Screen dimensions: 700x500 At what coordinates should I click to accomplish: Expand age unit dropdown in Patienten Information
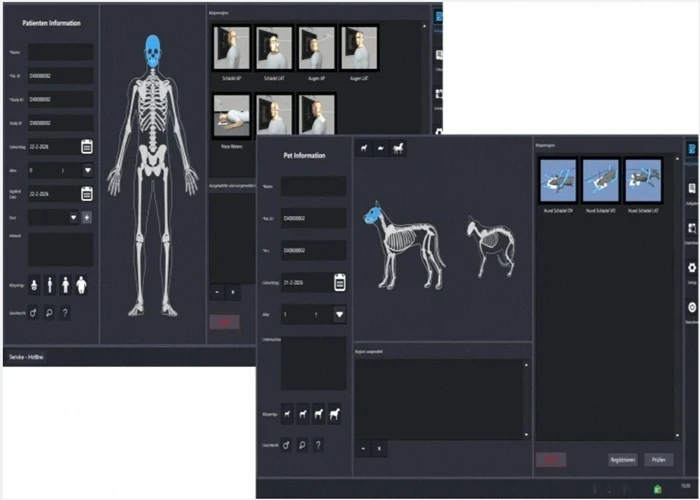(88, 170)
